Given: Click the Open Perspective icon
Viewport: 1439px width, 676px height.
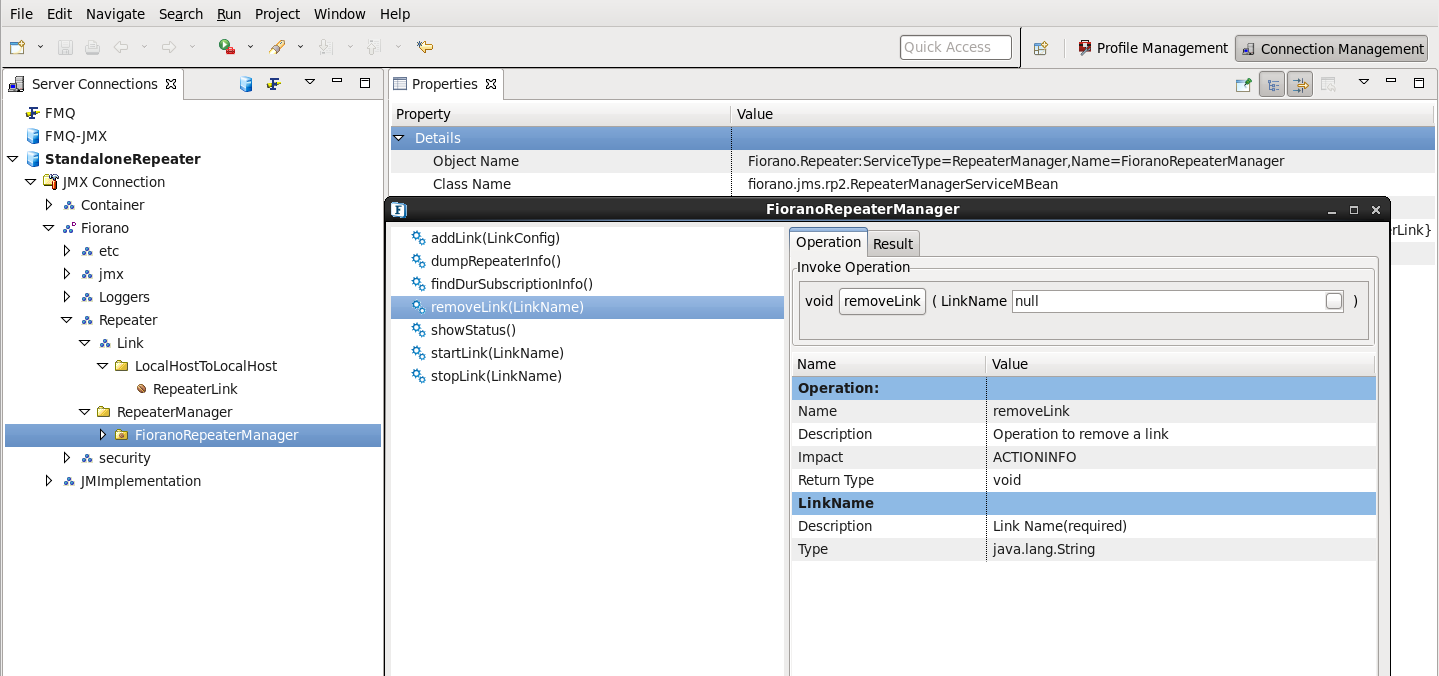Looking at the screenshot, I should (x=1040, y=48).
